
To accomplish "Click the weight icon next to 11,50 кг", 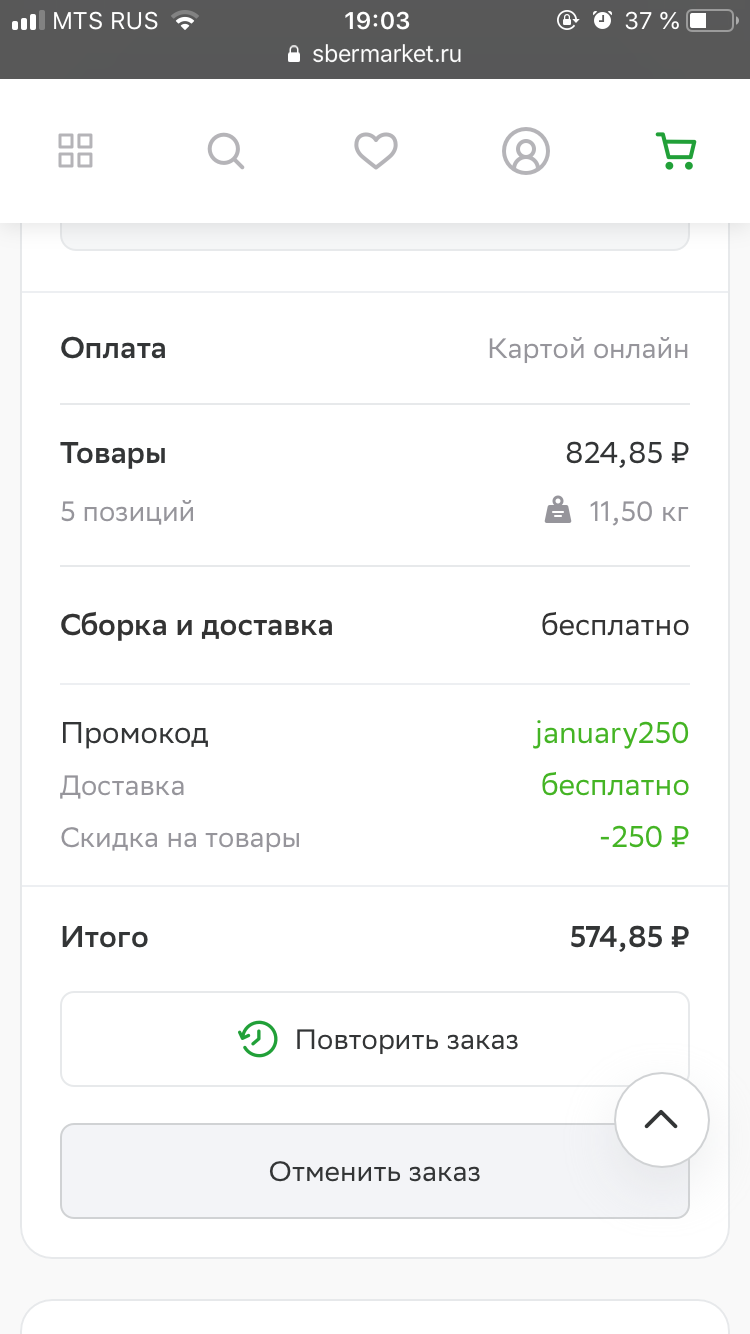I will (558, 512).
